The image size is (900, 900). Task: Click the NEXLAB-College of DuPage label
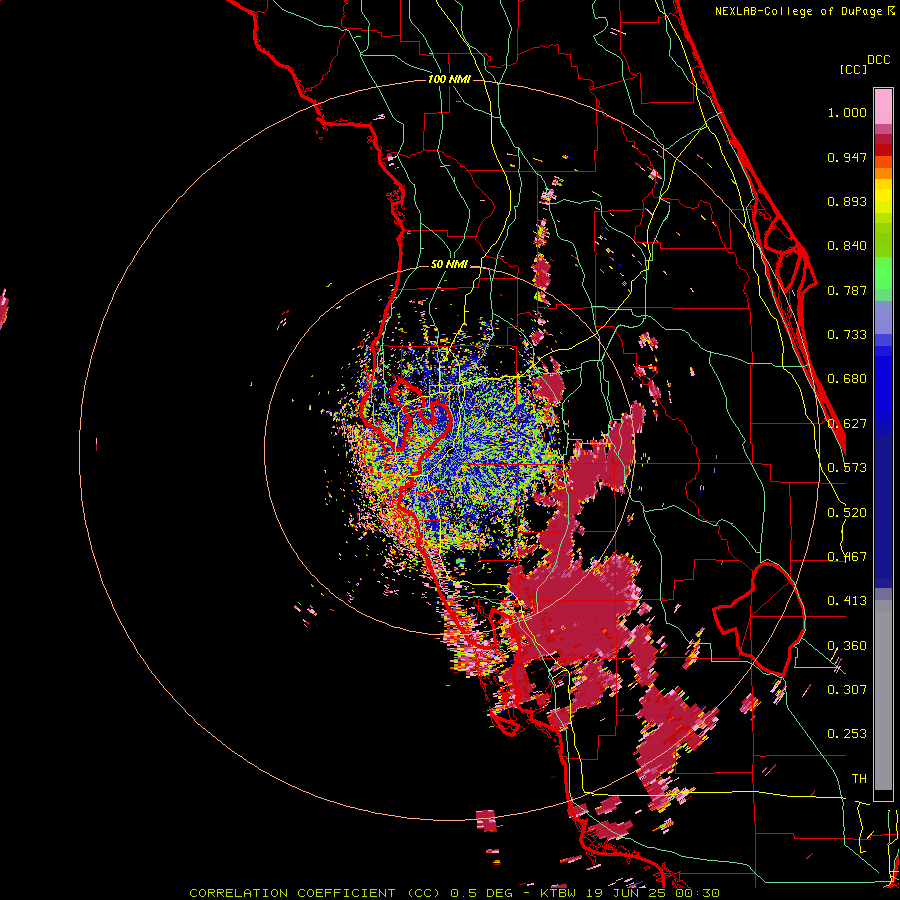point(798,11)
